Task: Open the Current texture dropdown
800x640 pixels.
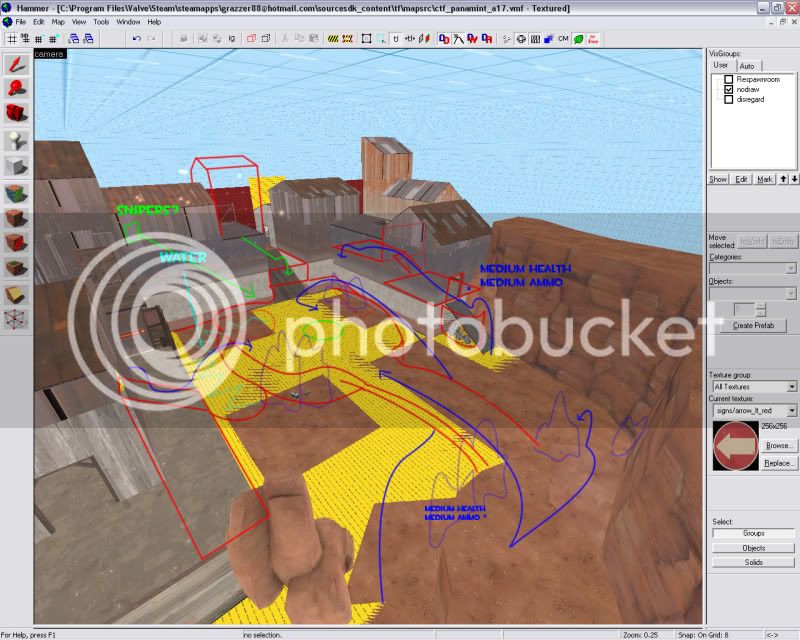Action: pyautogui.click(x=755, y=410)
